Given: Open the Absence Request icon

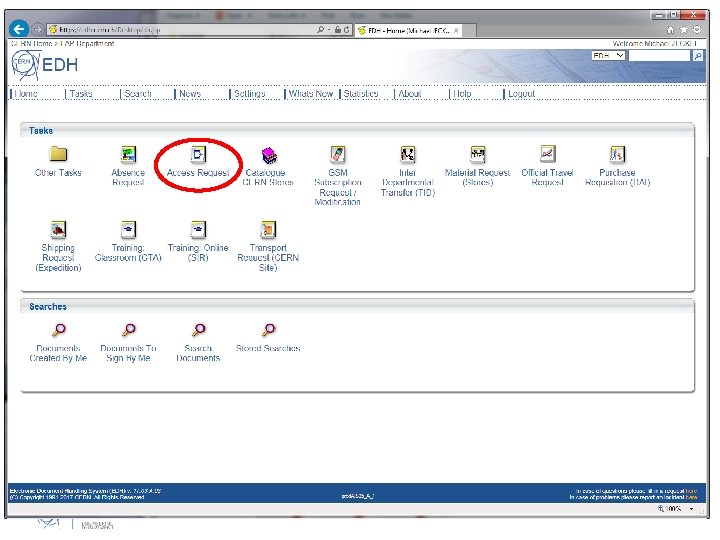Looking at the screenshot, I should coord(128,154).
